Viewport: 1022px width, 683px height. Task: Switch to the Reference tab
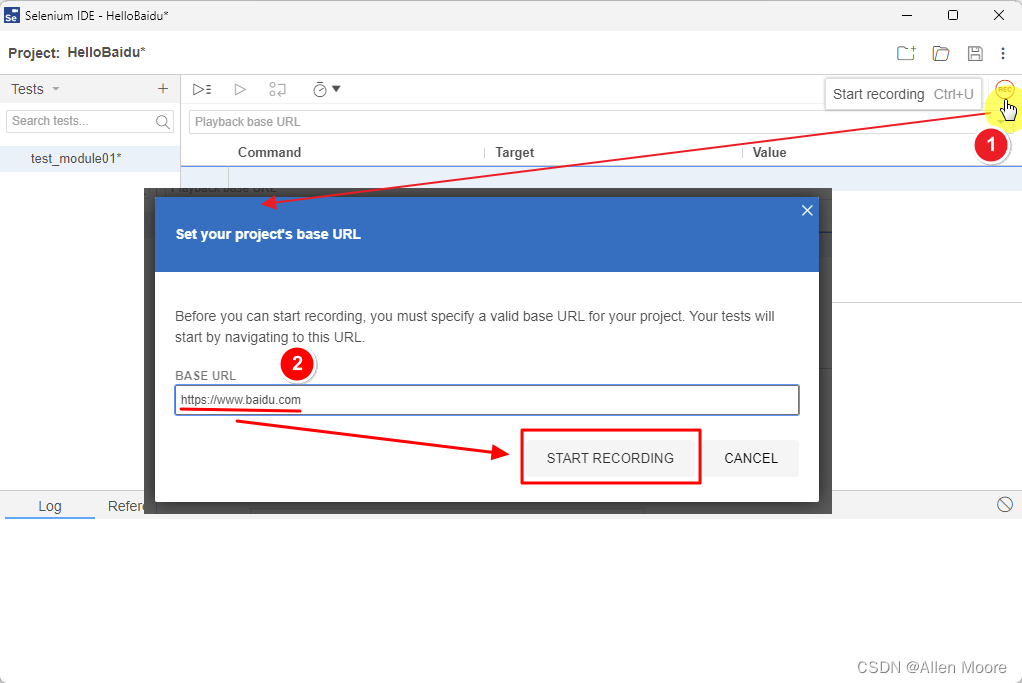tap(126, 506)
